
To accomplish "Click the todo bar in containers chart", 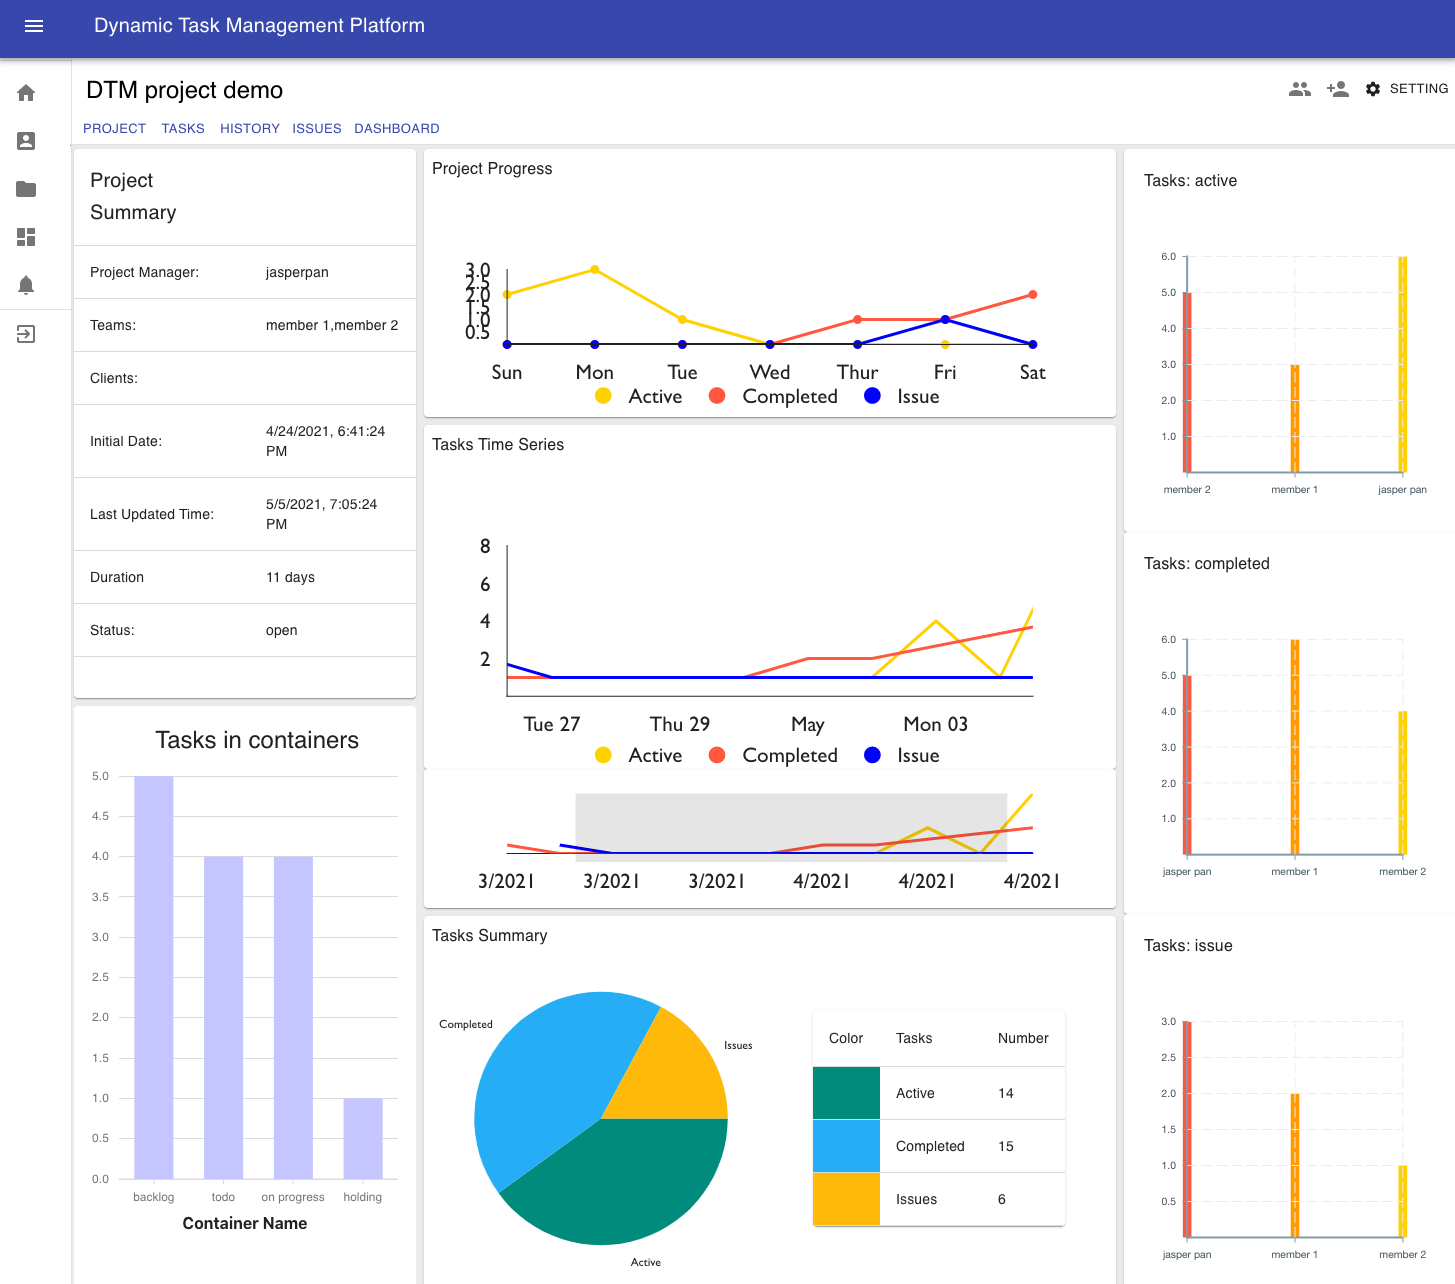I will [x=223, y=1017].
